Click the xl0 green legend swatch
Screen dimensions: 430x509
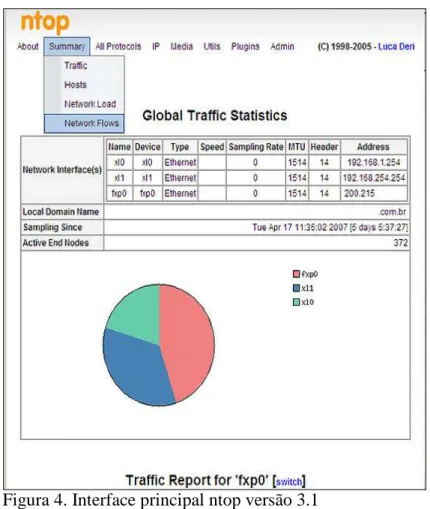point(296,302)
